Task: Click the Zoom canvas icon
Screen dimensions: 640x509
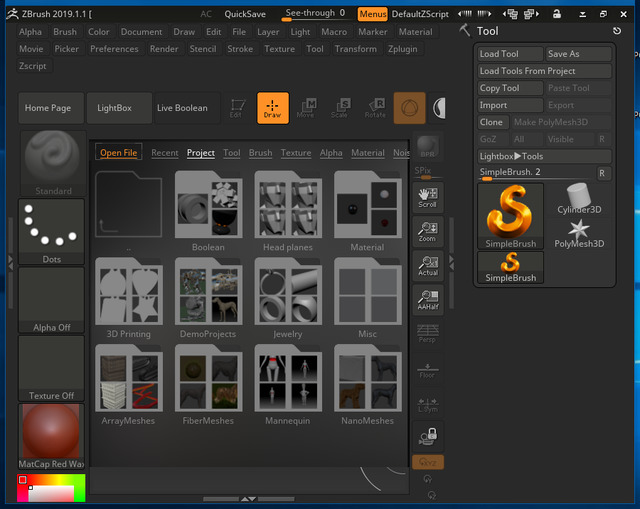Action: coord(427,232)
